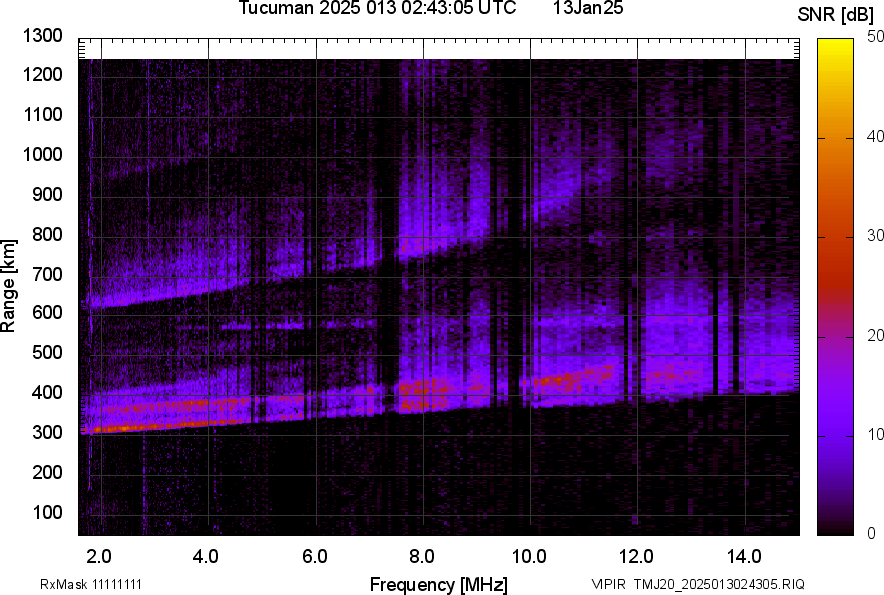Click the range tick label '400'
884x595 pixels.
point(47,392)
